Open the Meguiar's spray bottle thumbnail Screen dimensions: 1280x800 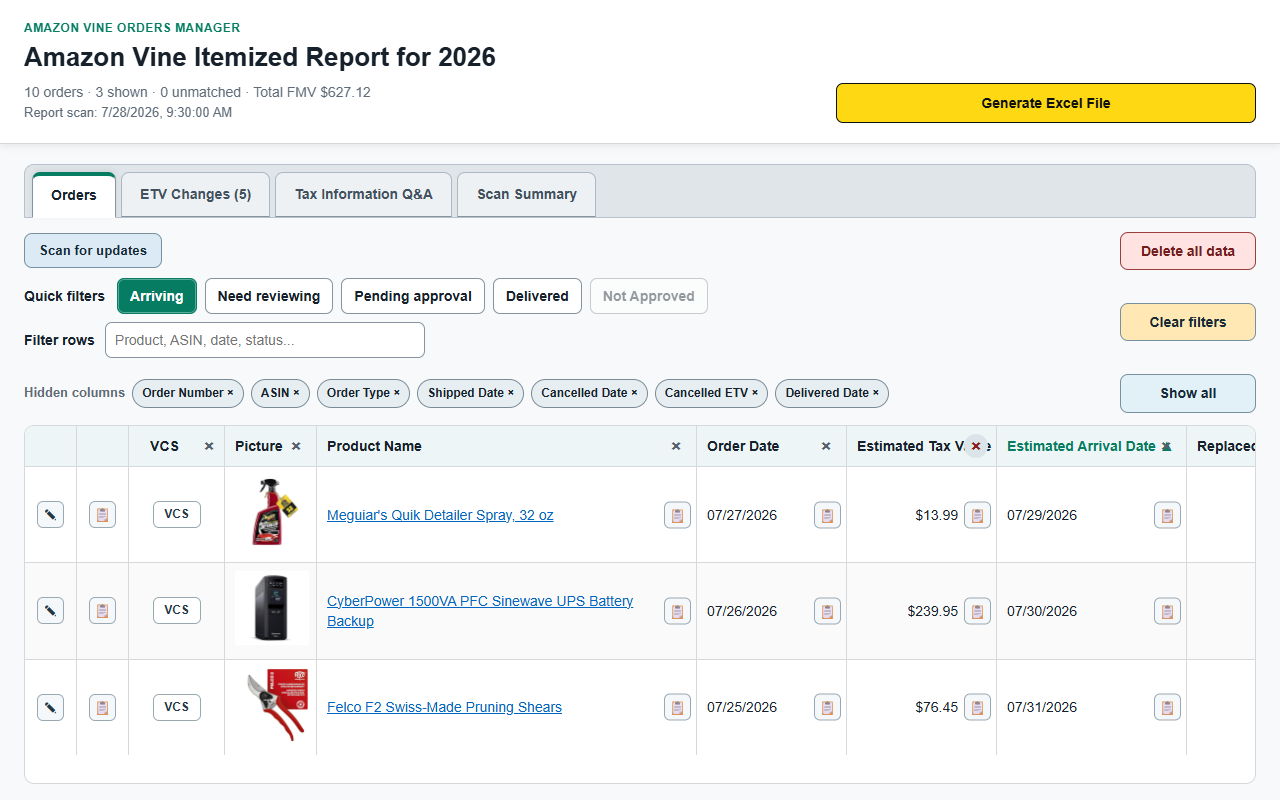(271, 512)
